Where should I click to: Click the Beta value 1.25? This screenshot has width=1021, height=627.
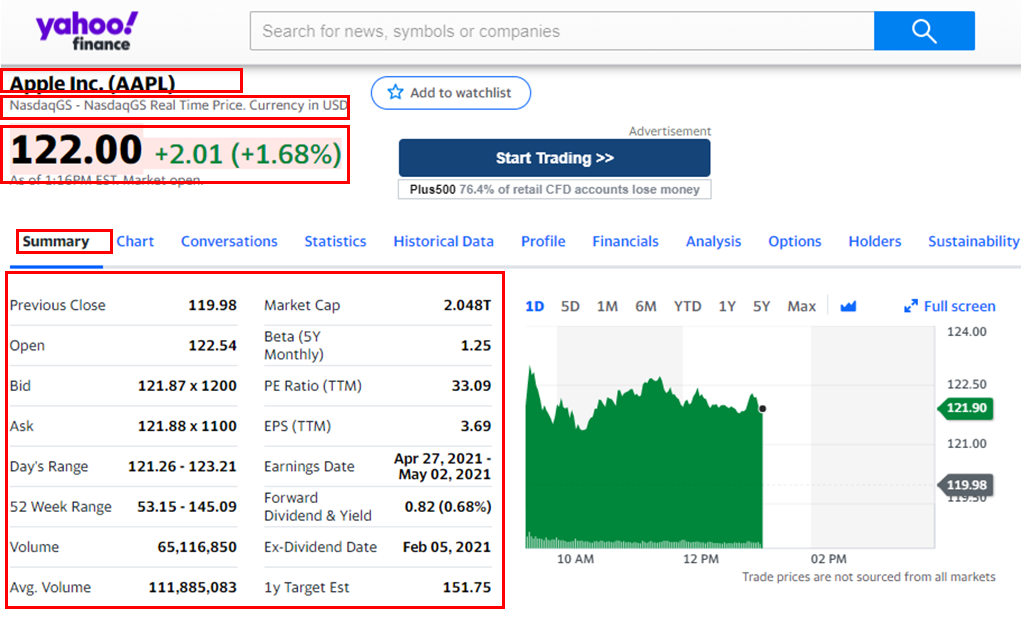[x=476, y=346]
